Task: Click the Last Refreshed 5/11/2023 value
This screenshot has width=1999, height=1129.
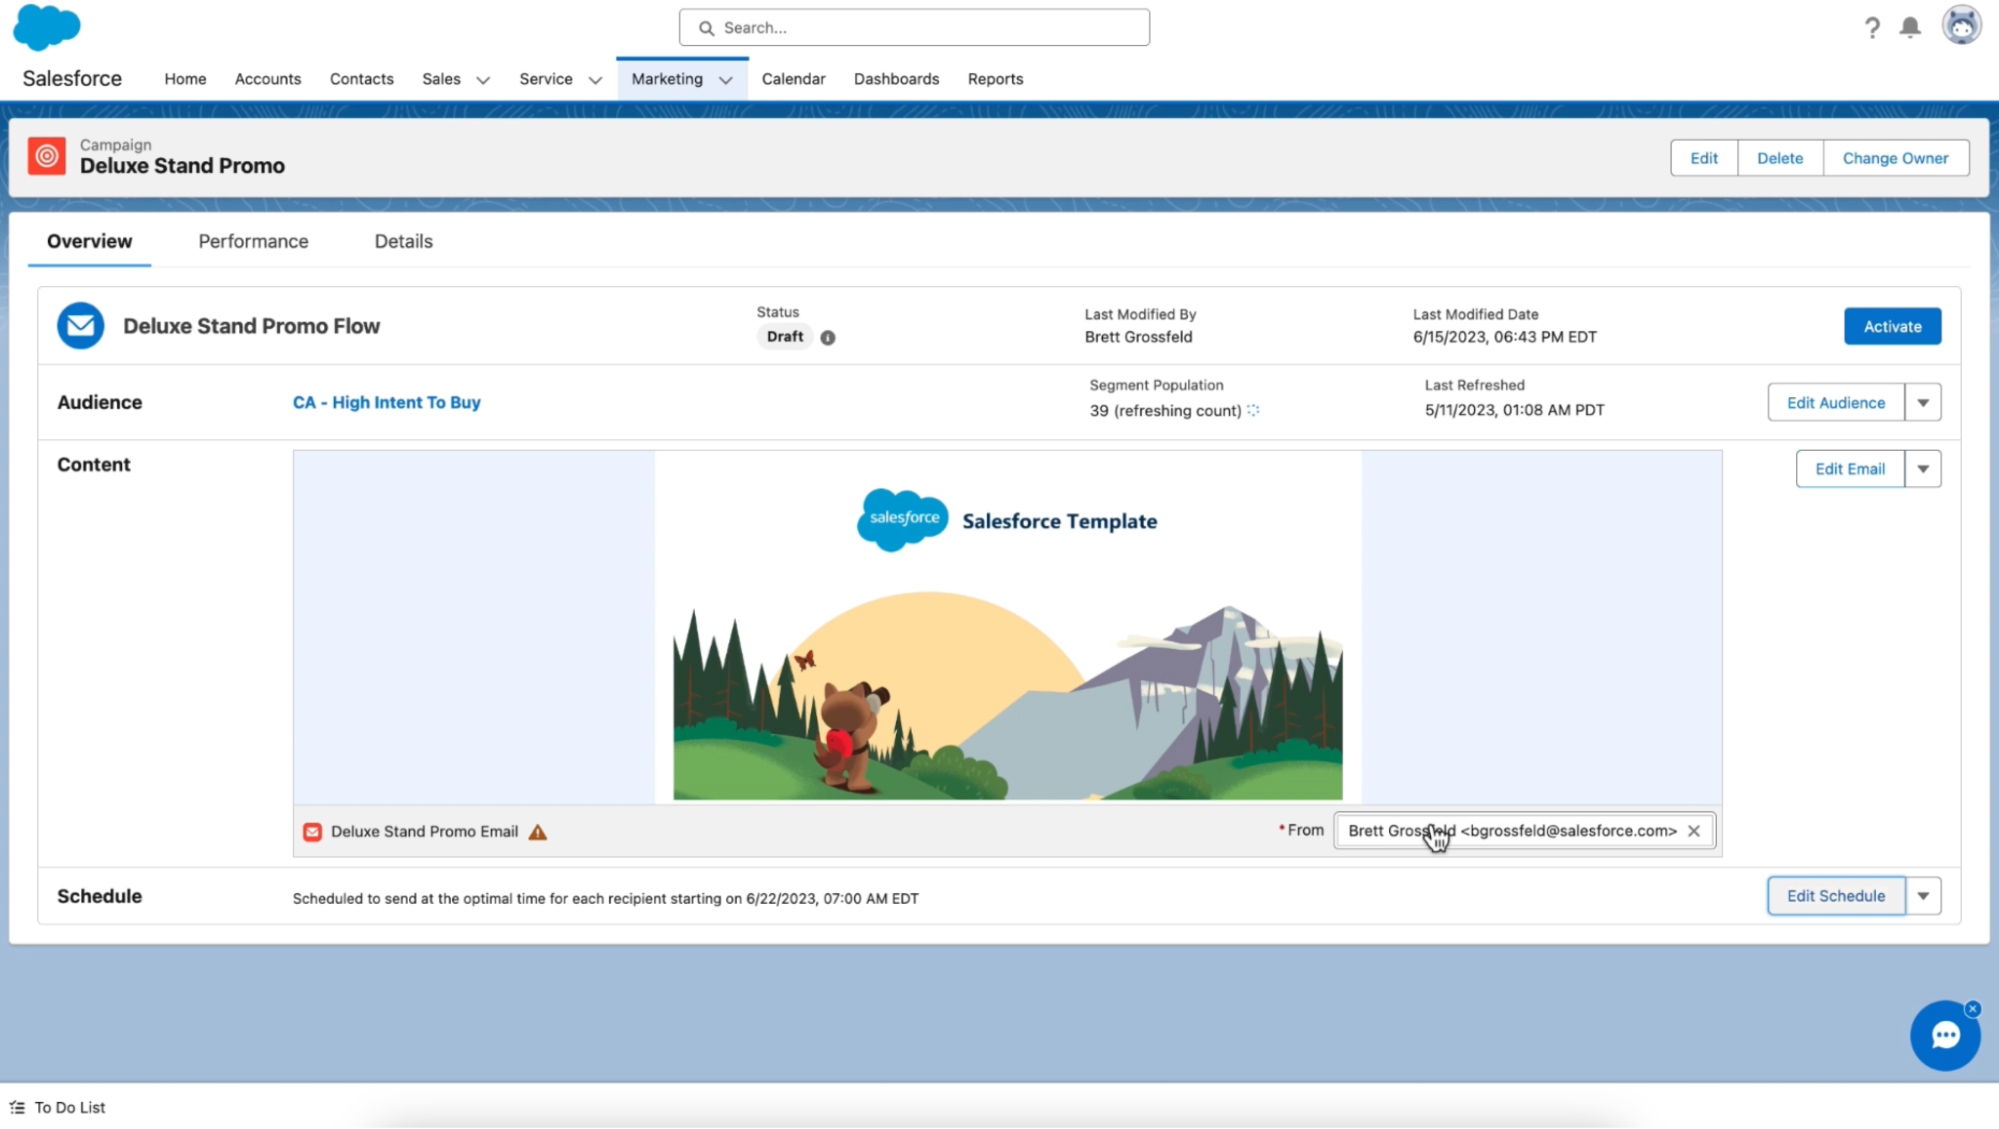Action: [x=1514, y=410]
